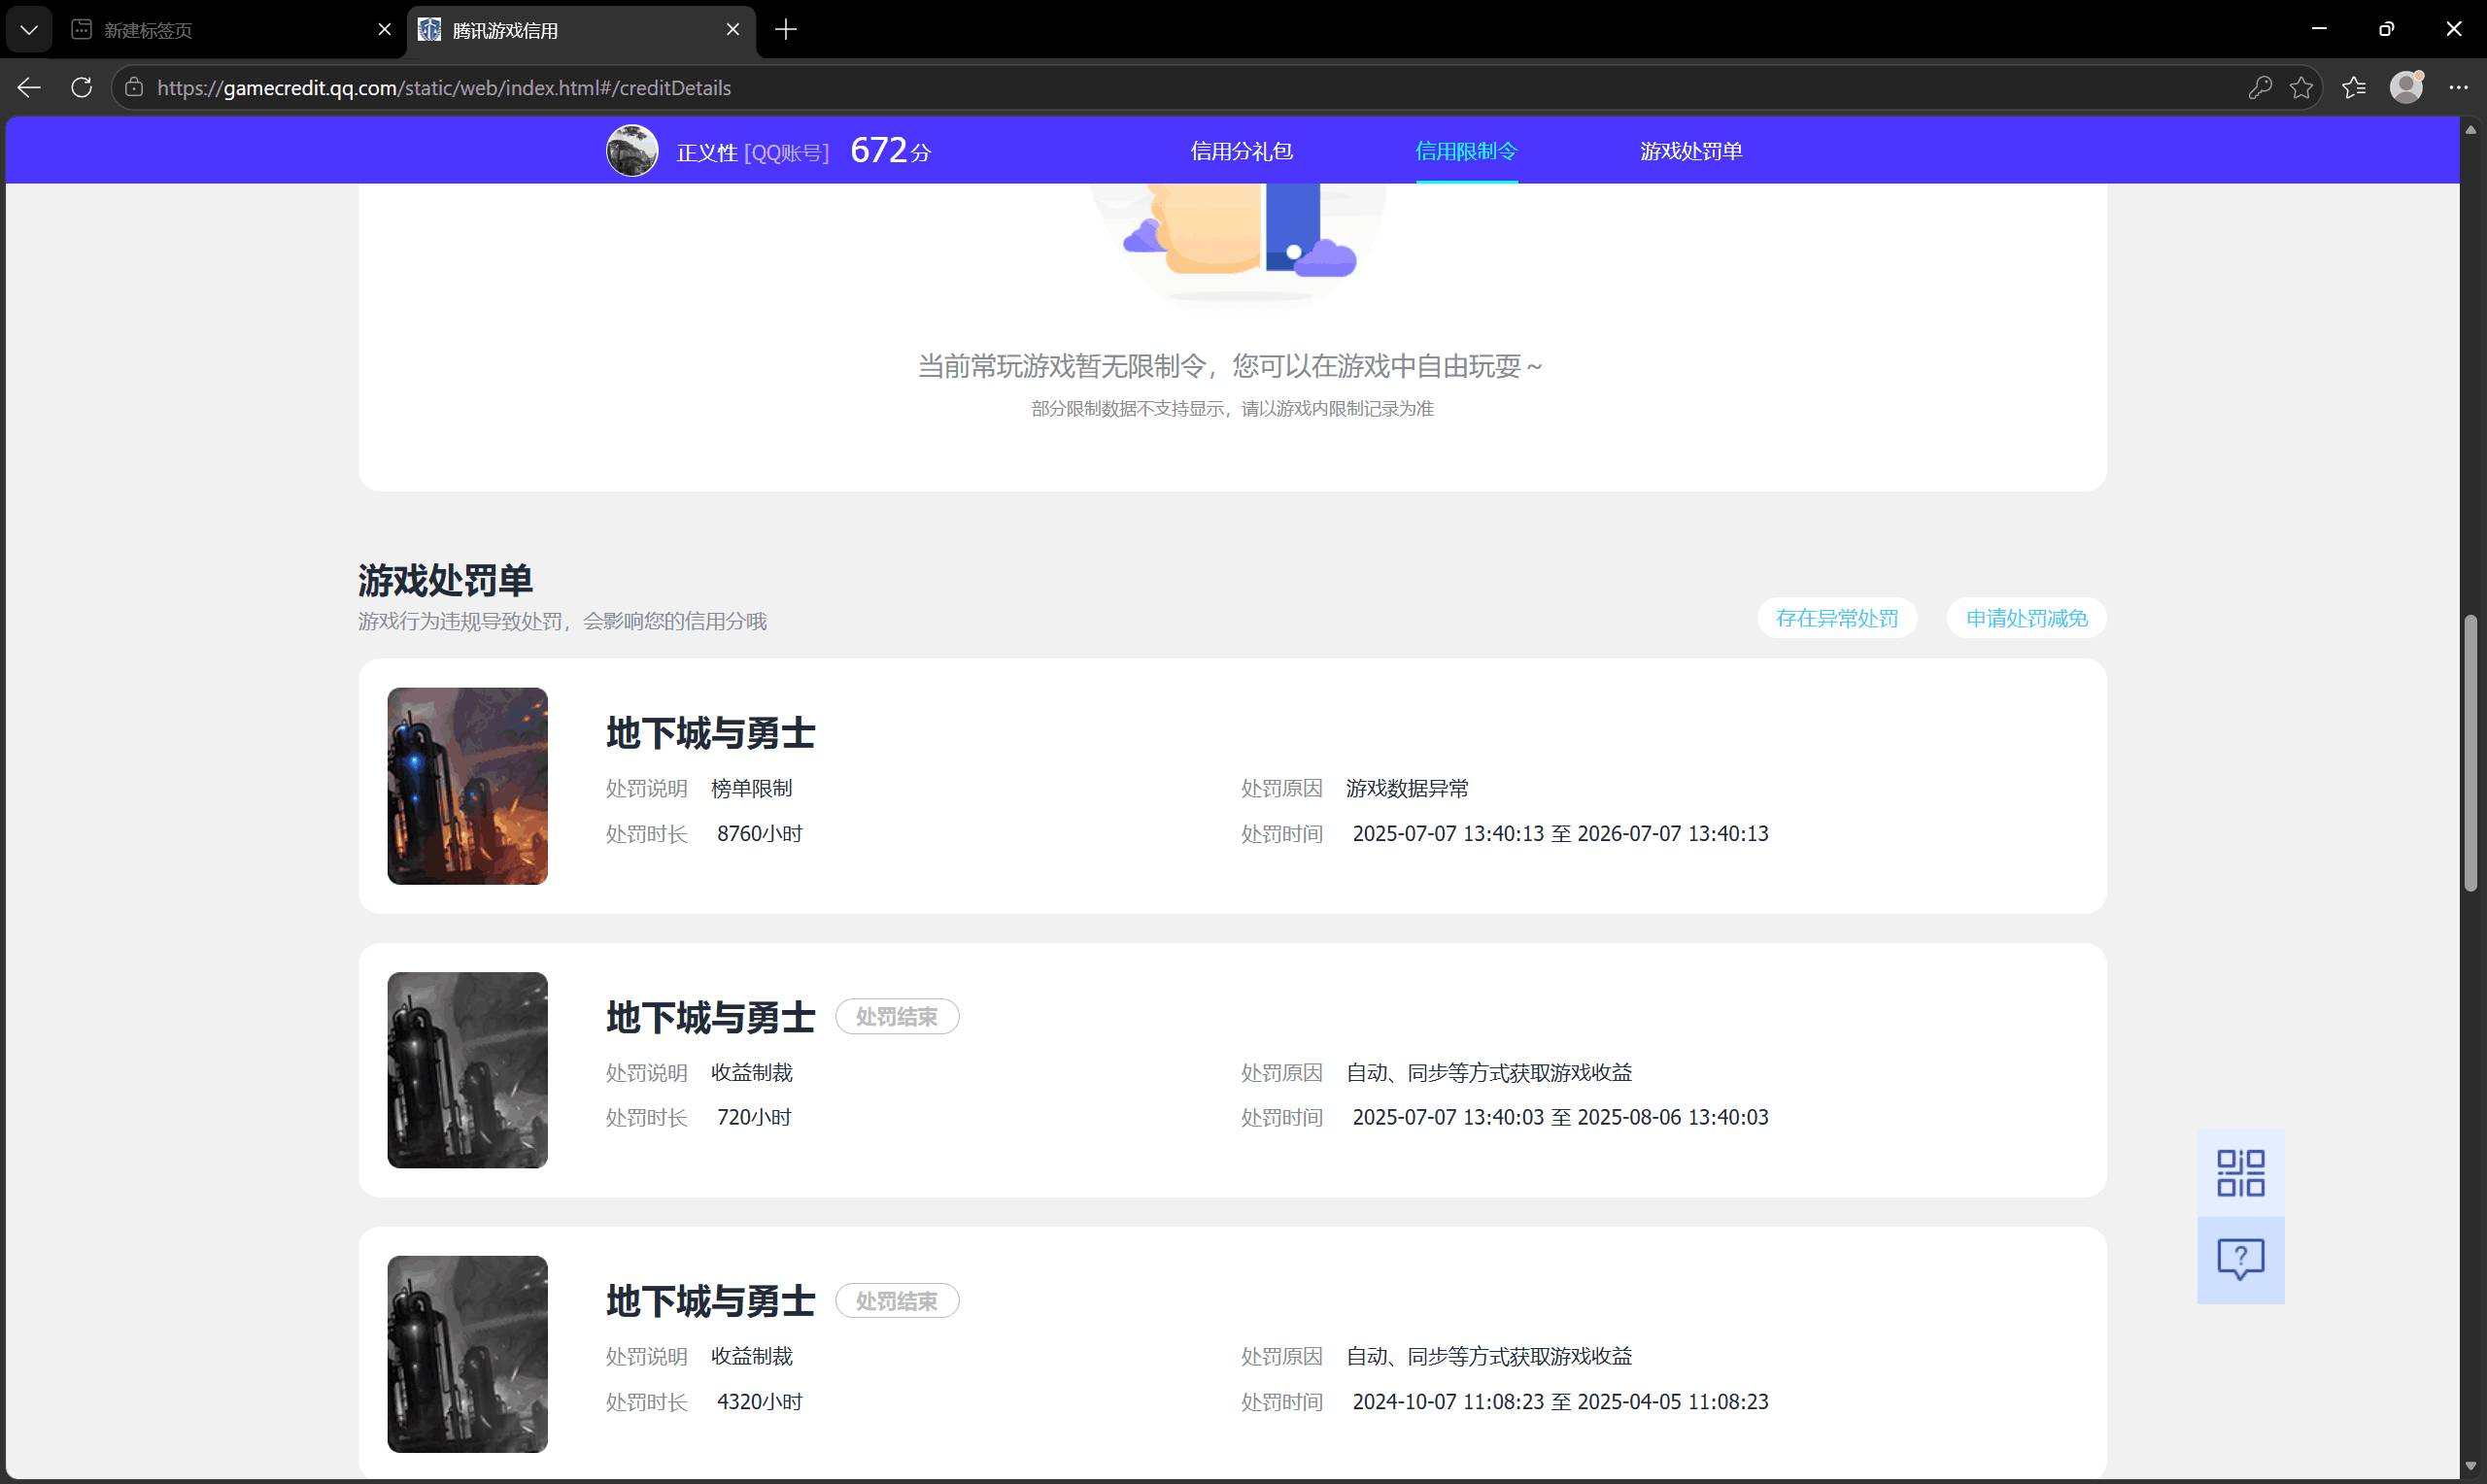Select the 信用限制令 navigation item
Image resolution: width=2487 pixels, height=1484 pixels.
click(1466, 151)
